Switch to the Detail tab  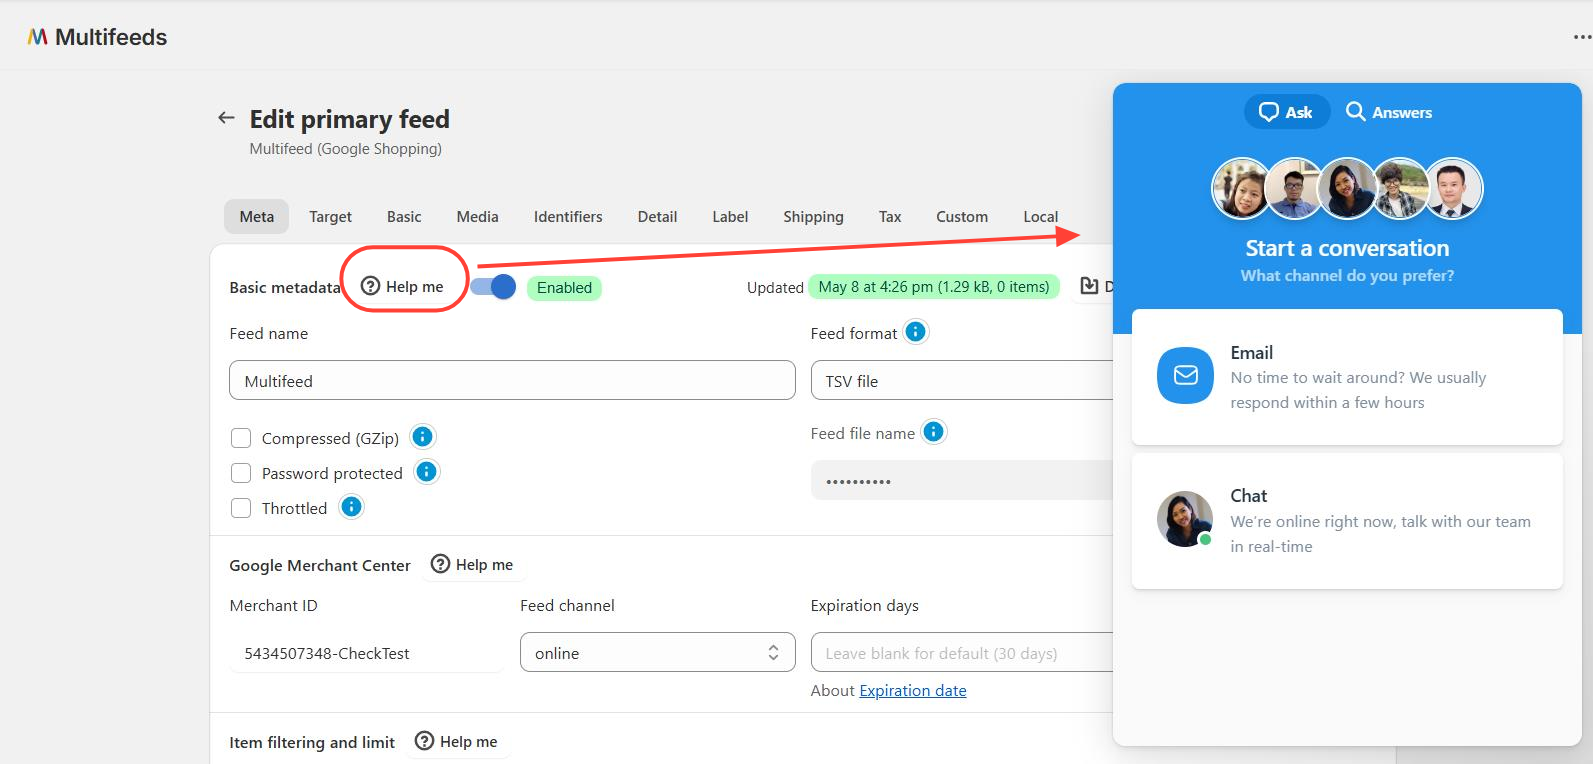pos(658,216)
